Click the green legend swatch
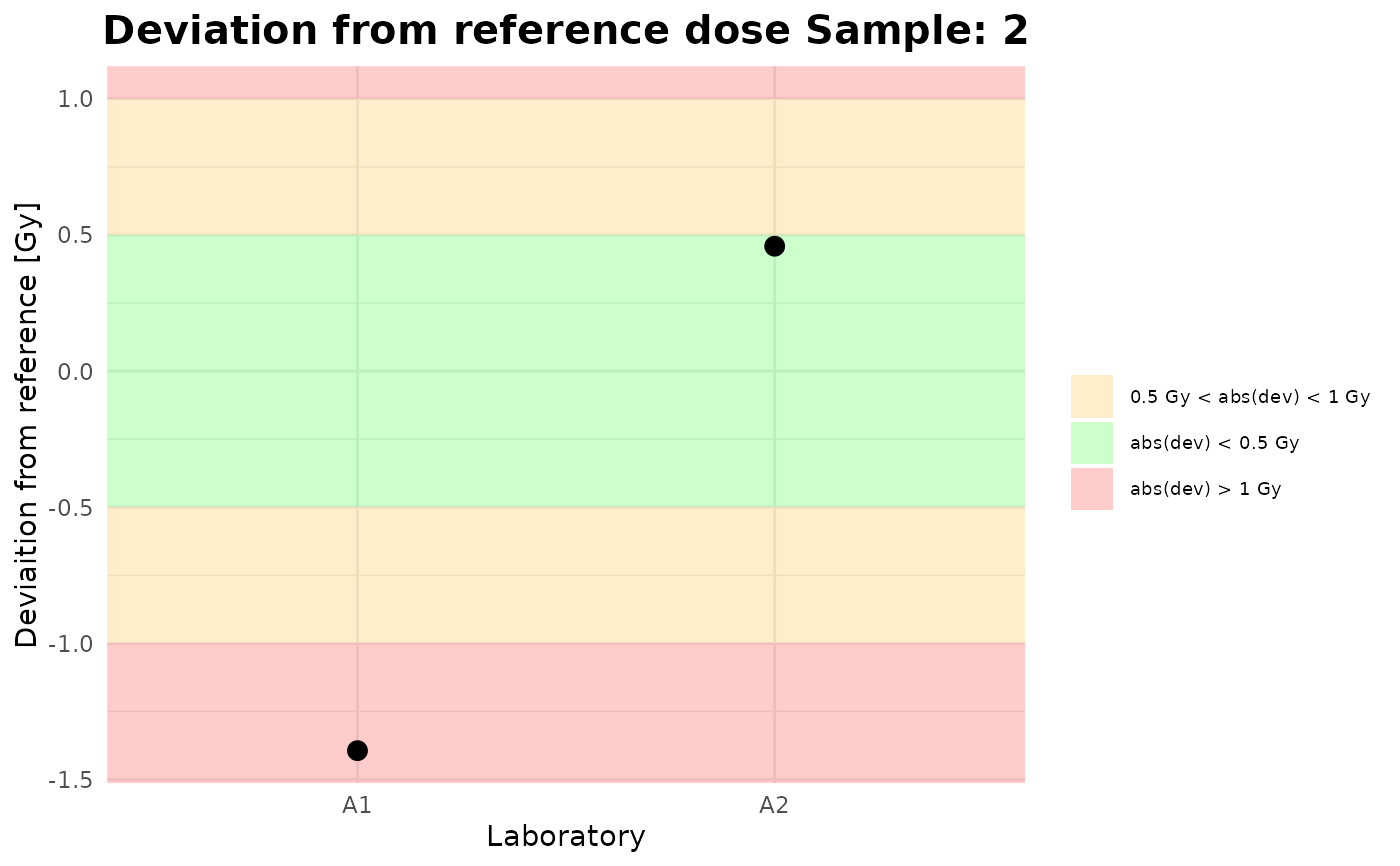Image resolution: width=1400 pixels, height=866 pixels. [x=1091, y=442]
